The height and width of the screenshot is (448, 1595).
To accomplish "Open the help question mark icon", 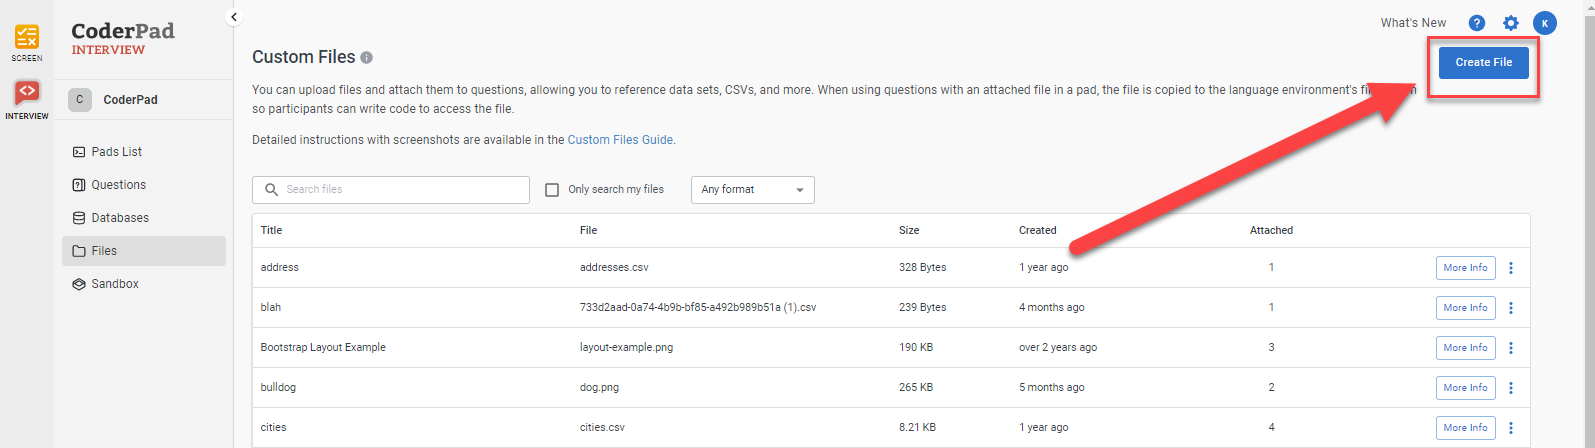I will (x=1476, y=23).
